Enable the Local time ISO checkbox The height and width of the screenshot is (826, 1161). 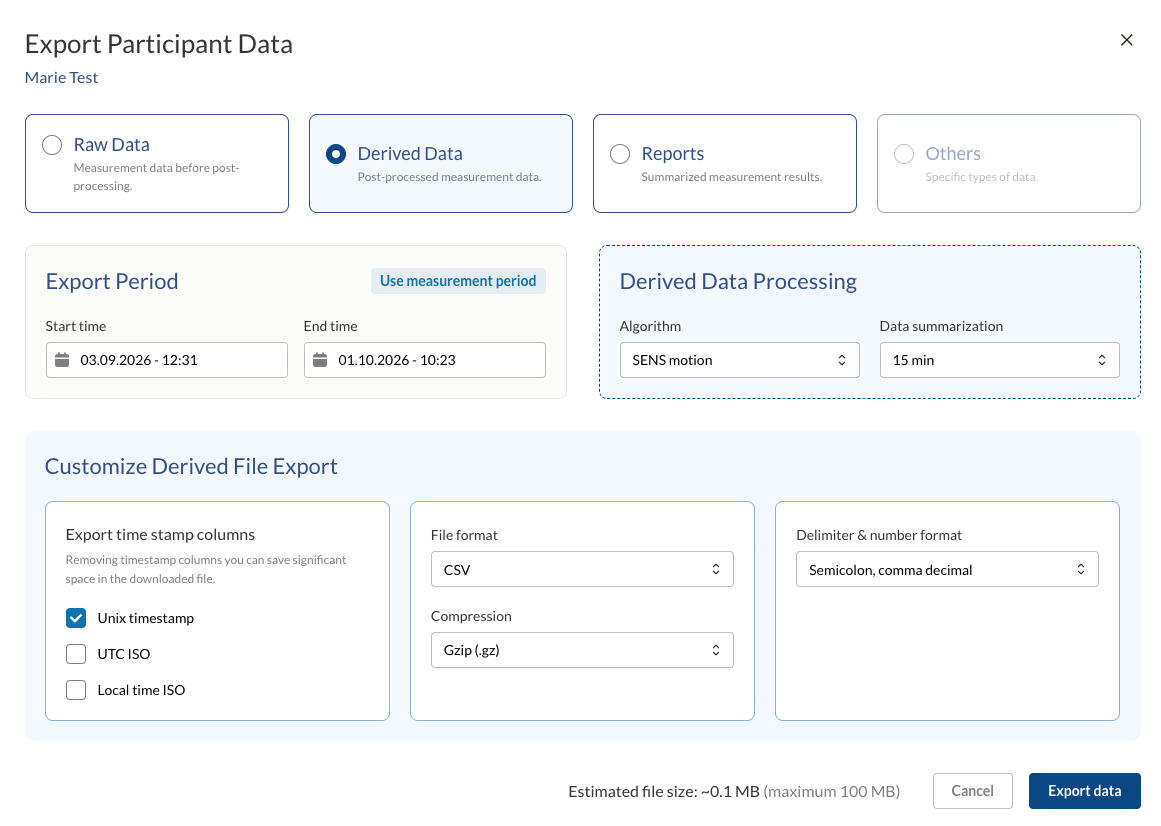tap(76, 690)
